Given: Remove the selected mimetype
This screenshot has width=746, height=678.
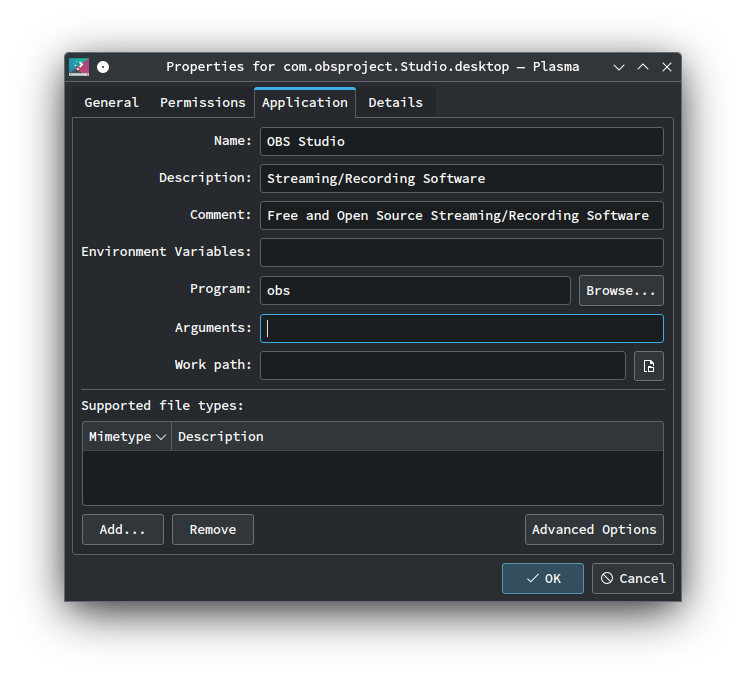Looking at the screenshot, I should [x=213, y=530].
